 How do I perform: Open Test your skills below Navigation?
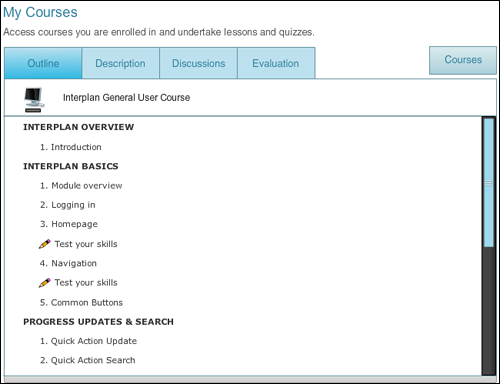86,283
